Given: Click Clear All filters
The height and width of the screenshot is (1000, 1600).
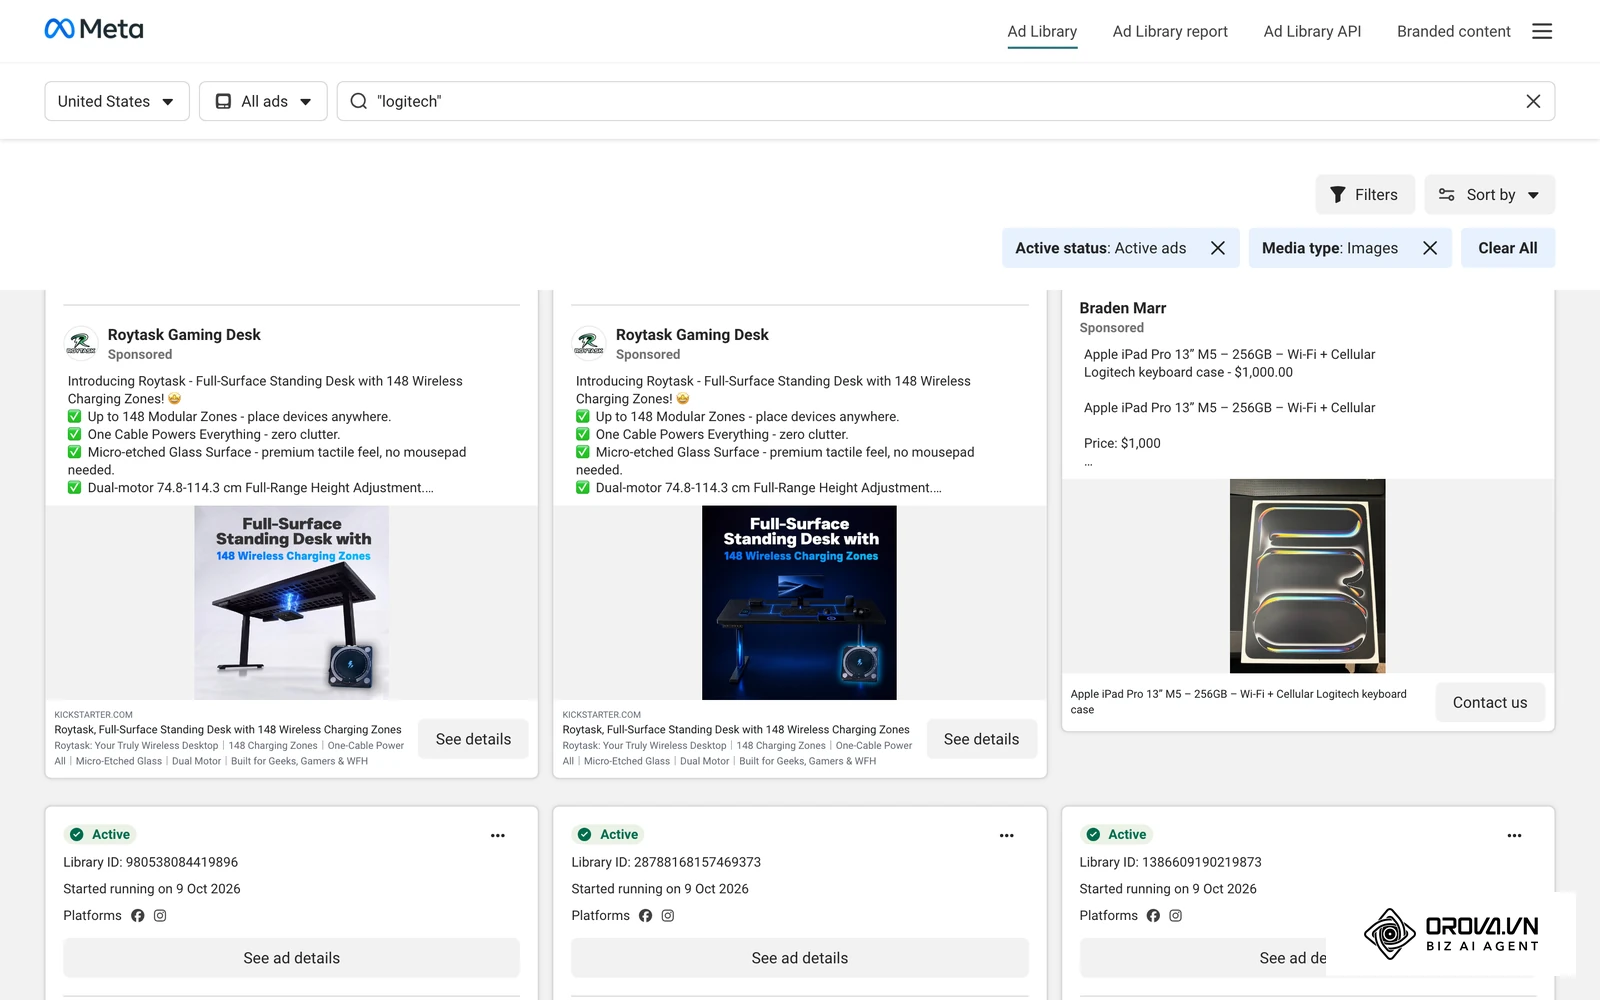Looking at the screenshot, I should tap(1508, 248).
